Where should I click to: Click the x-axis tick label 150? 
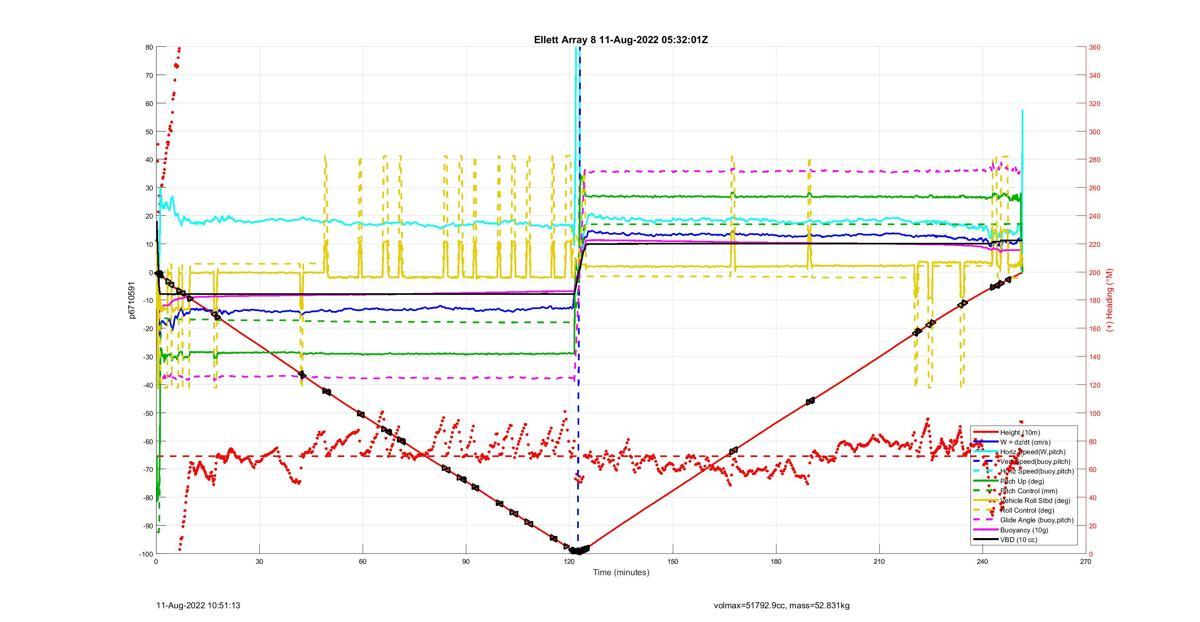673,562
